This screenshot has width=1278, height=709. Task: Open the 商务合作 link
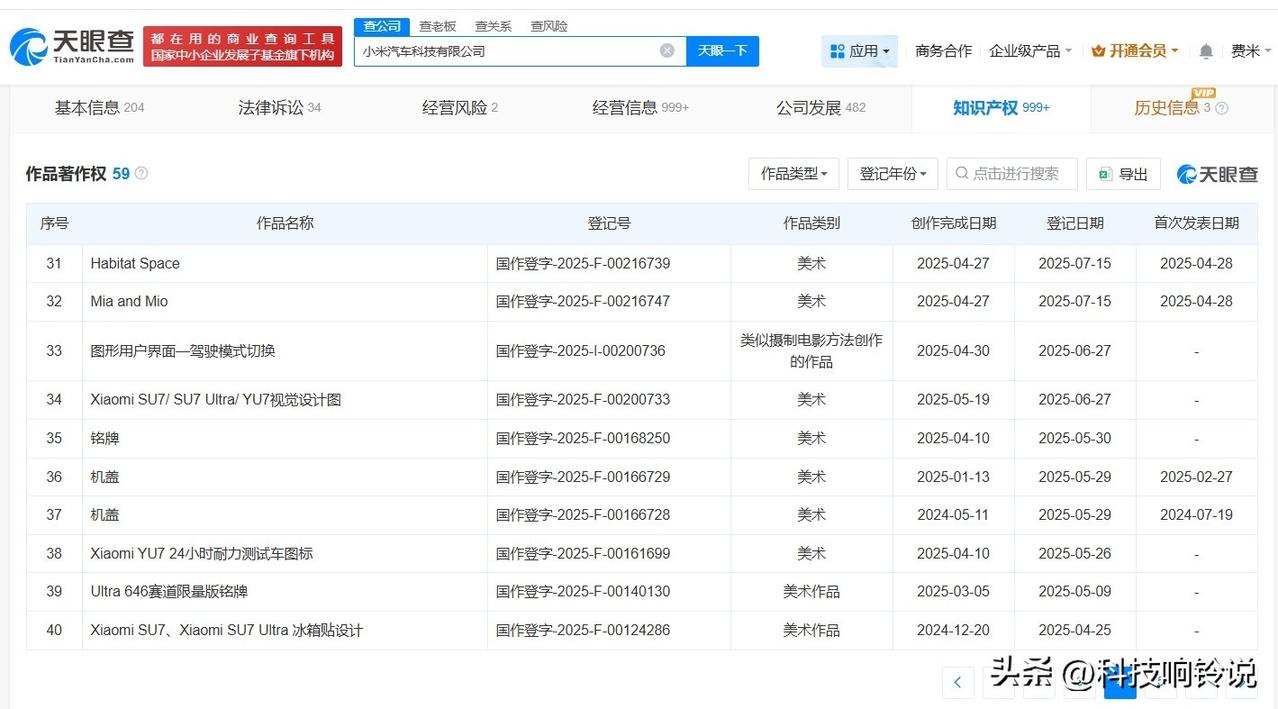943,51
